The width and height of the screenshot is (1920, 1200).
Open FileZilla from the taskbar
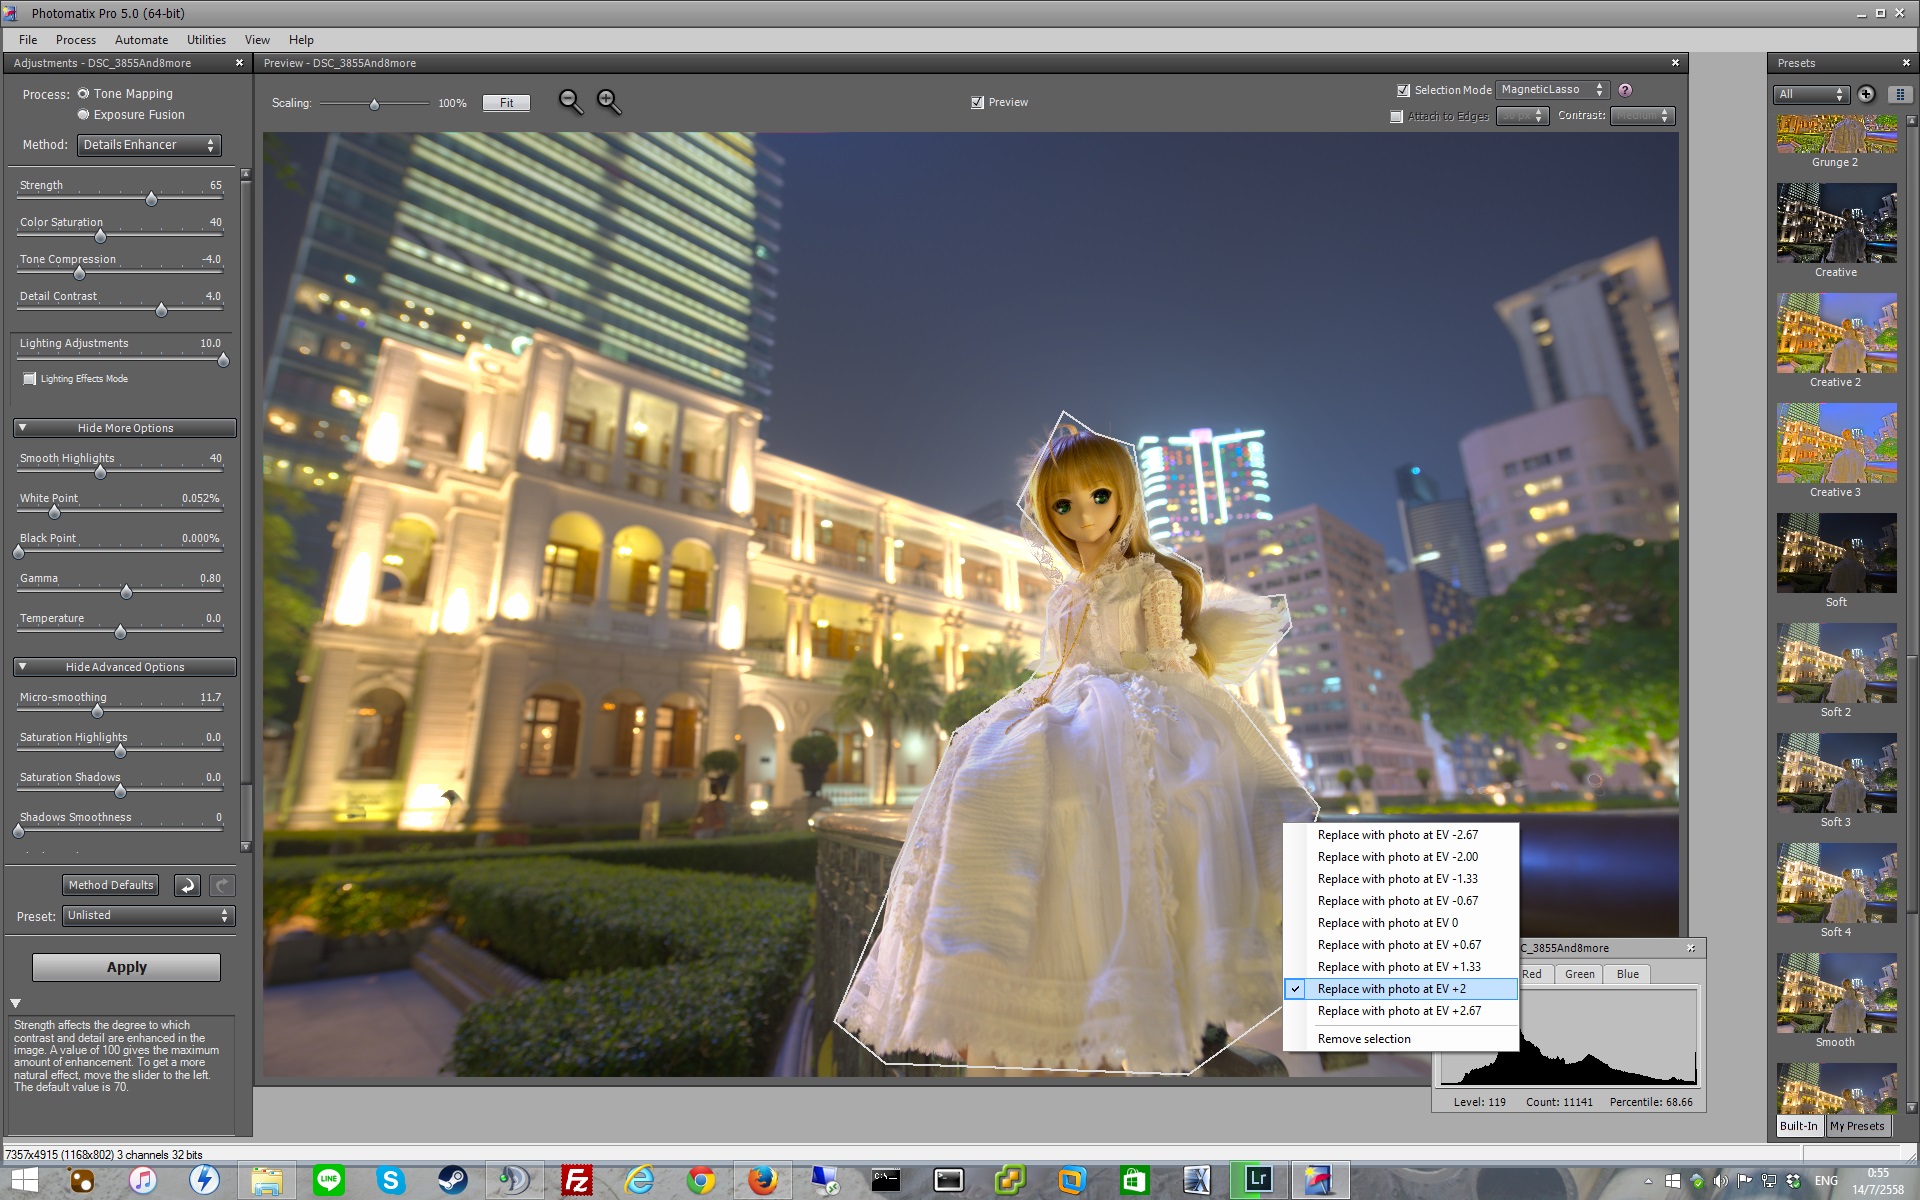[577, 1180]
